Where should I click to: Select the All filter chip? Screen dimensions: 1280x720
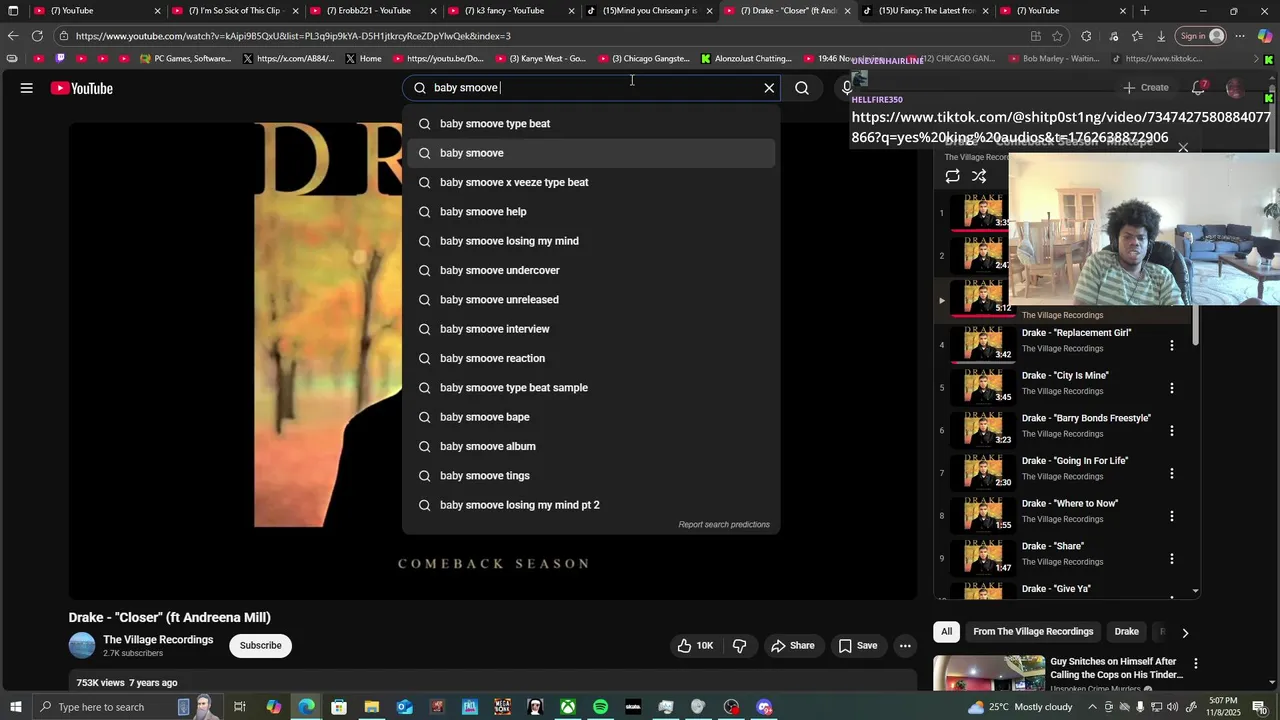click(946, 632)
